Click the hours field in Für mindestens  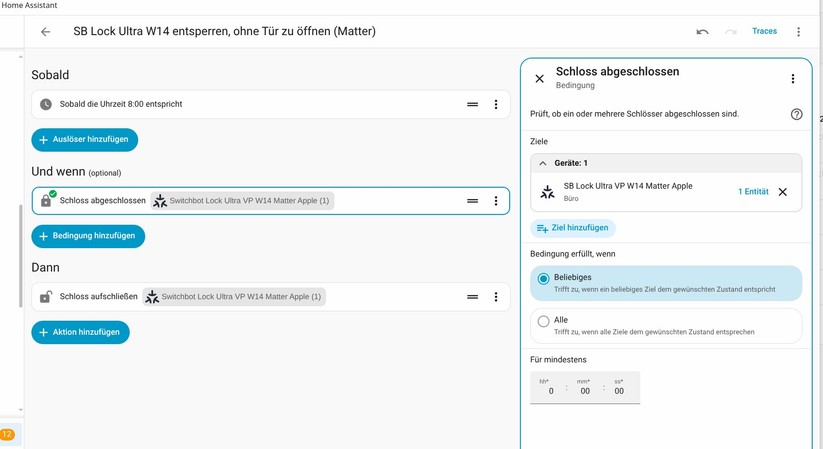[x=548, y=388]
